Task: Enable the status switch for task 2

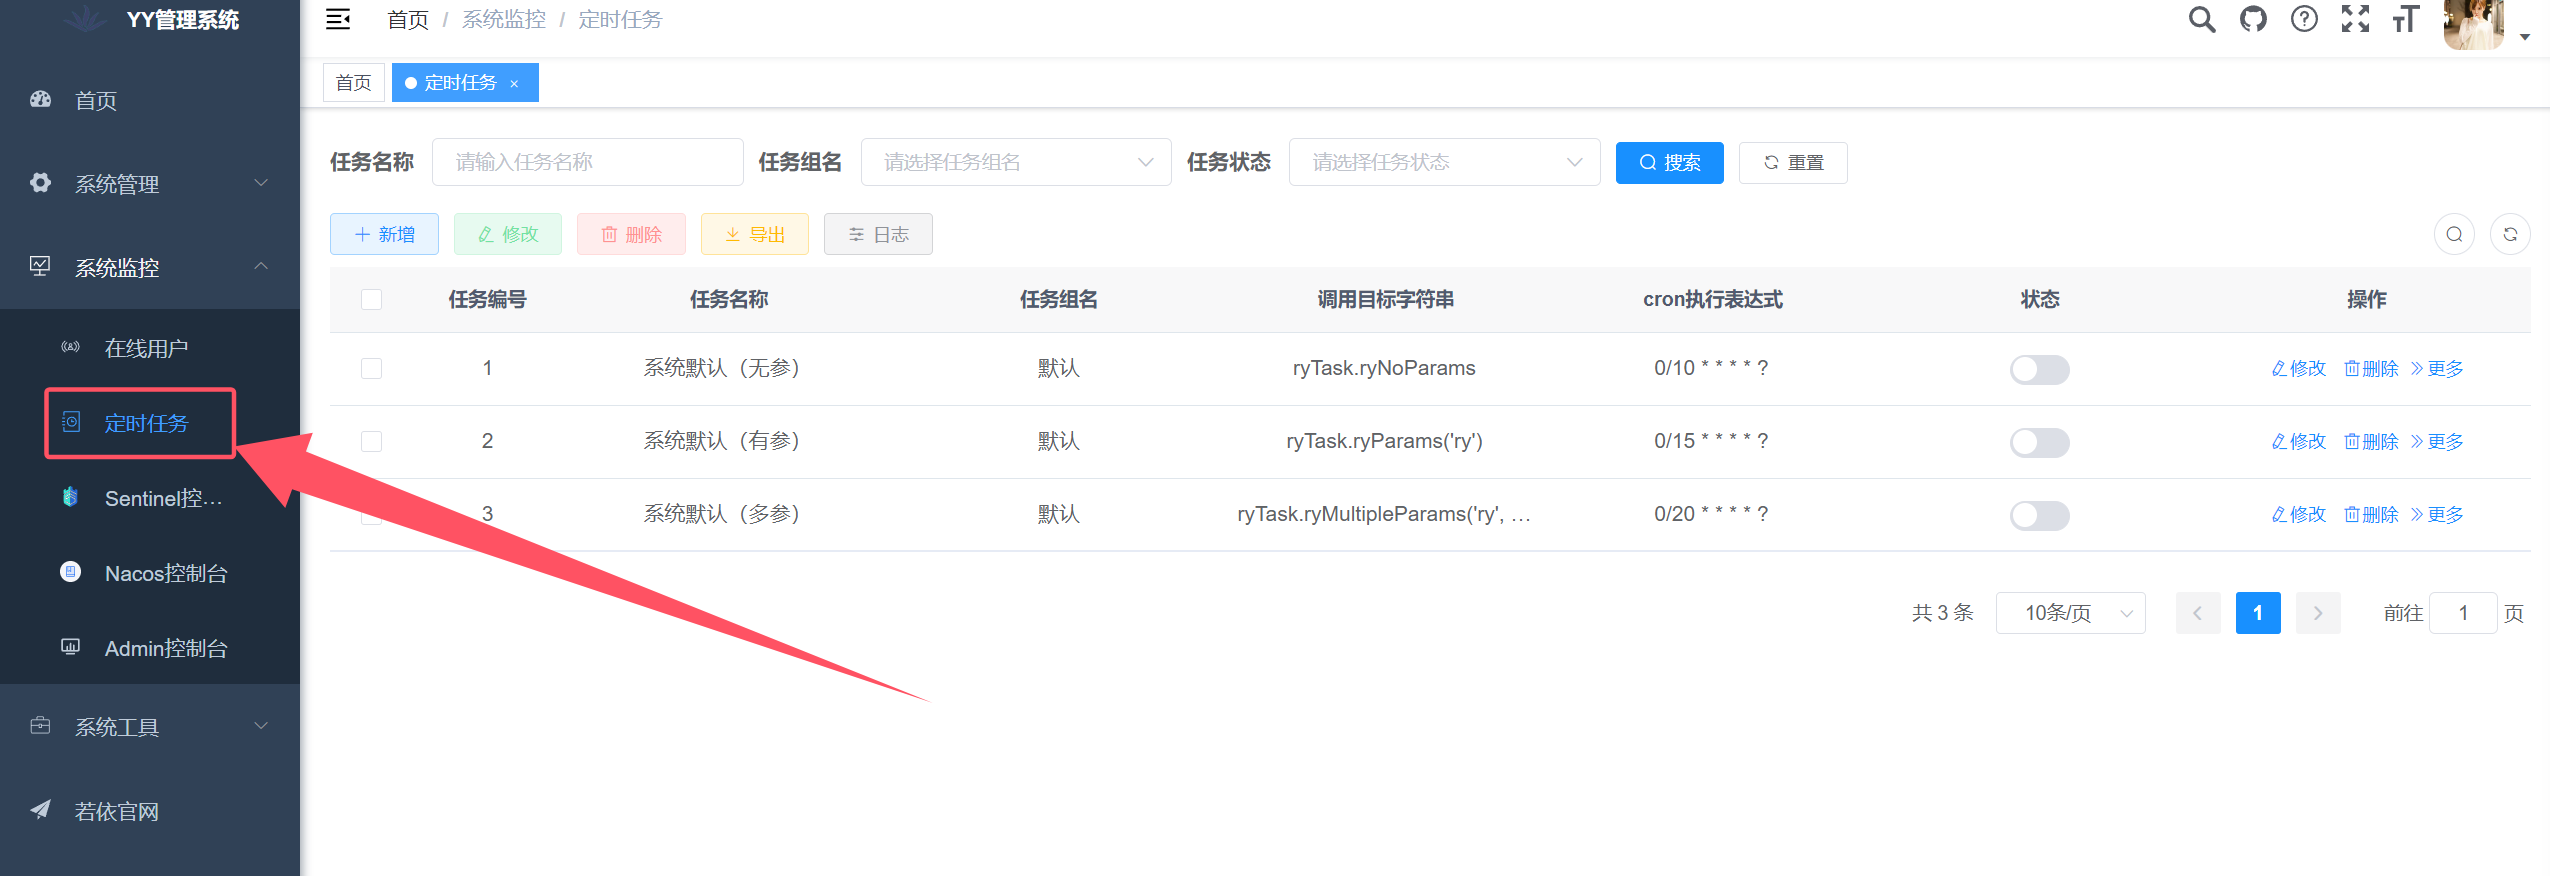Action: coord(2039,443)
